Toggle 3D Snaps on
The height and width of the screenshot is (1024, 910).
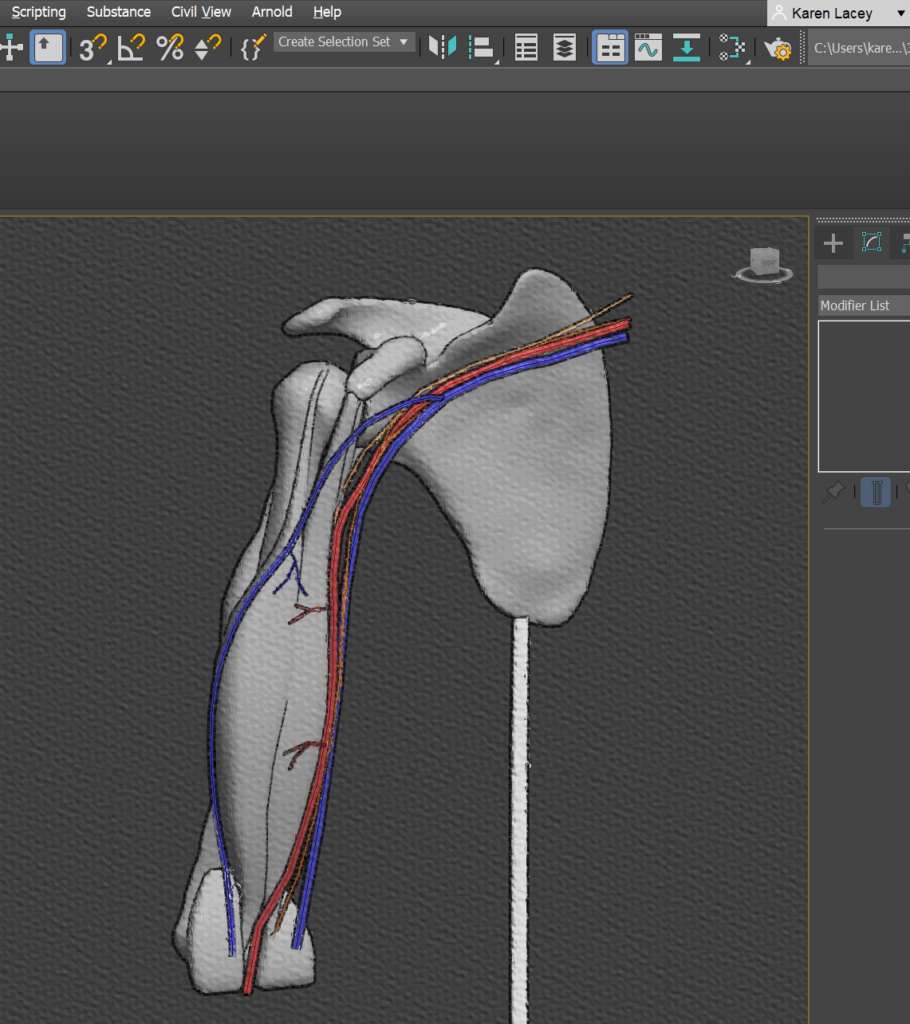click(x=92, y=47)
